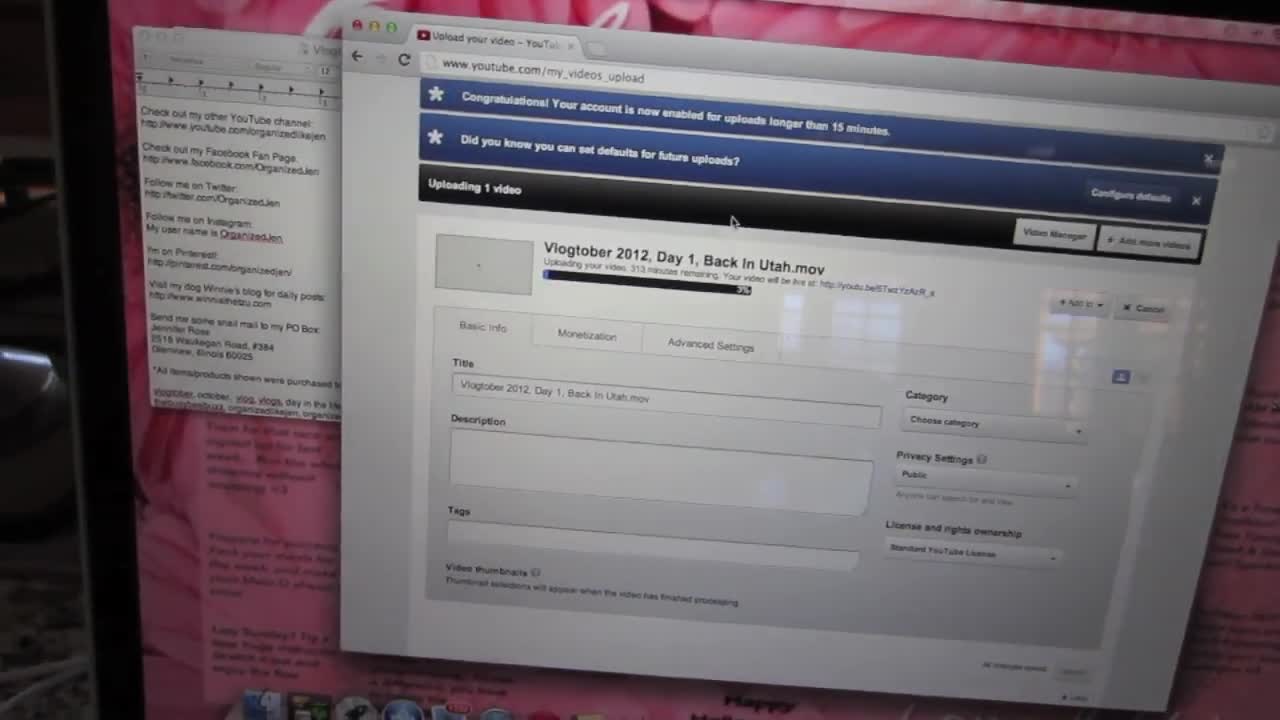
Task: Click the star icon on the Congratulations banner
Action: point(436,95)
